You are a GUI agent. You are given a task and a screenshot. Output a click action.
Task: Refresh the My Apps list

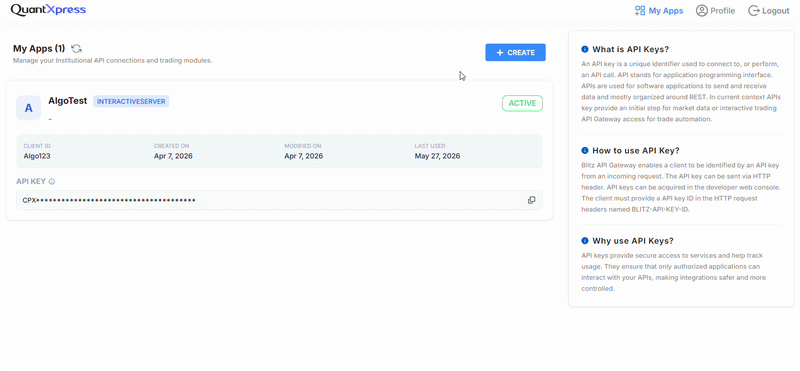click(77, 48)
